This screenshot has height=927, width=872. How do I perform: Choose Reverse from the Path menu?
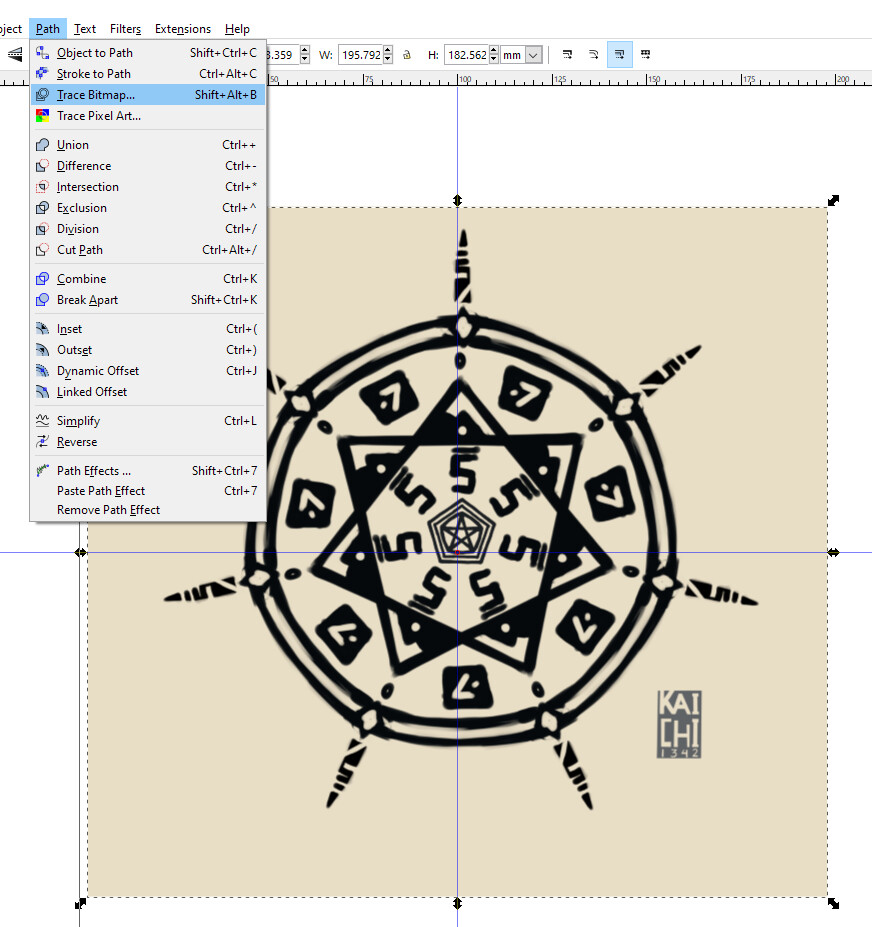coord(148,442)
